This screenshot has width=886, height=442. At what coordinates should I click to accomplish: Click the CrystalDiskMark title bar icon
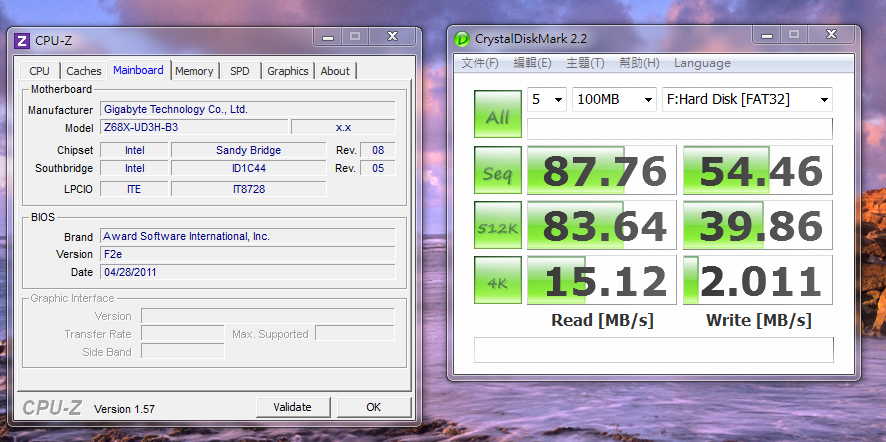(x=462, y=39)
